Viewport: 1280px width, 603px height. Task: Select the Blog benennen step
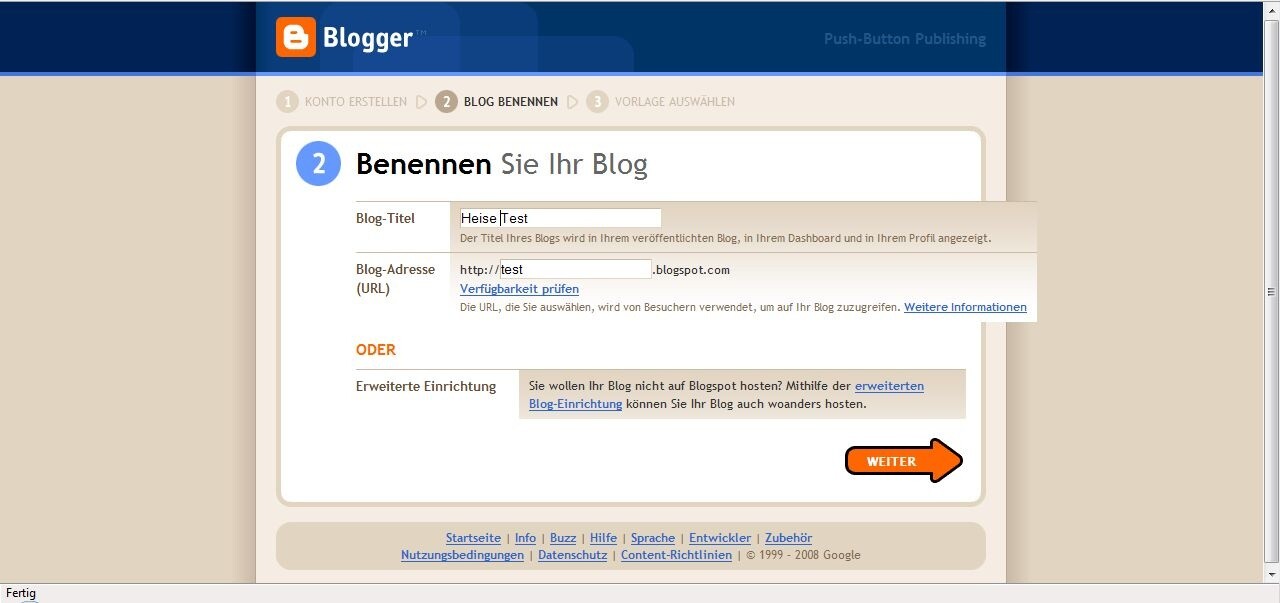510,101
